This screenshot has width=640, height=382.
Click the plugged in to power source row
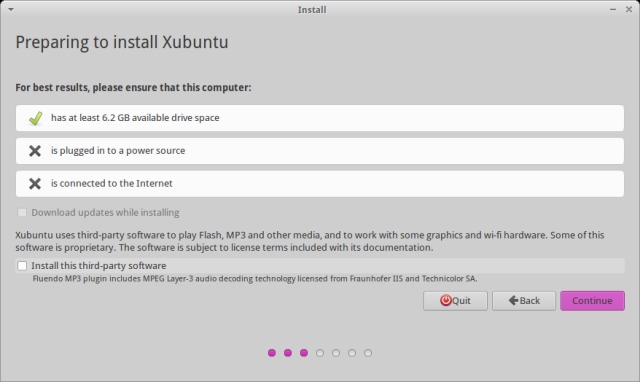320,151
